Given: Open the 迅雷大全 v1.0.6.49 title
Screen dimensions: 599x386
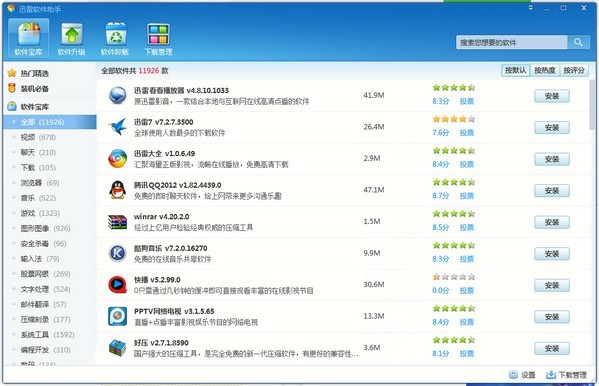Looking at the screenshot, I should tap(164, 153).
